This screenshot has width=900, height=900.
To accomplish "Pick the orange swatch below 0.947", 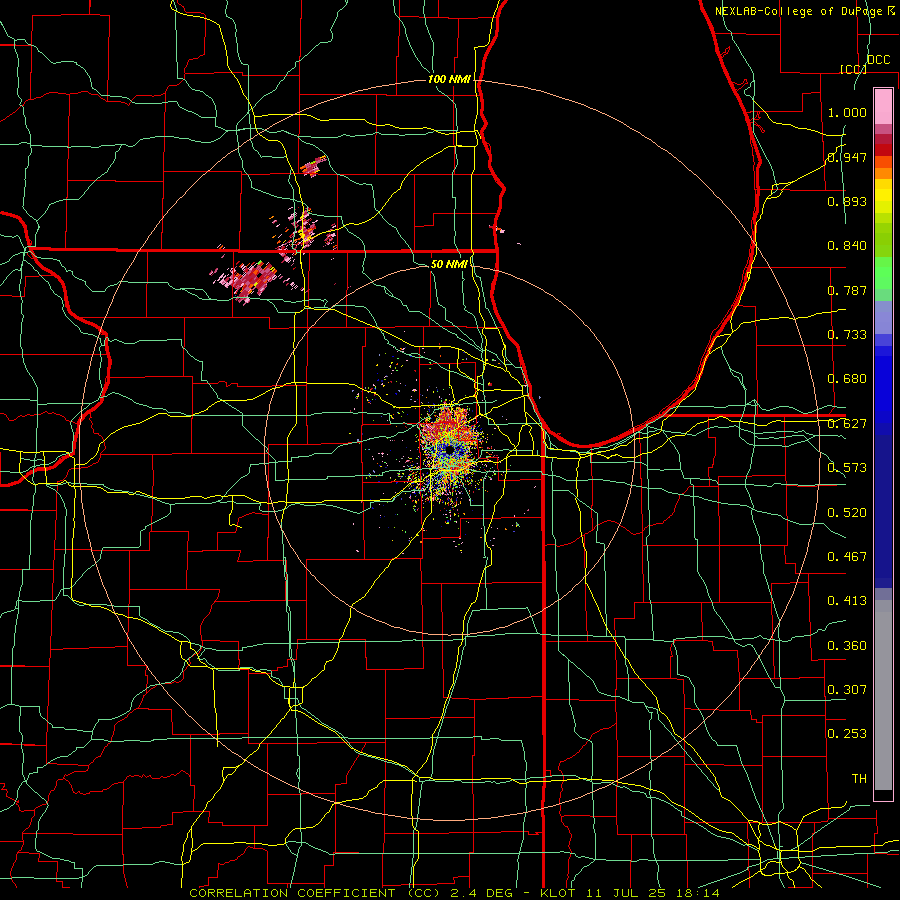I will [x=883, y=173].
